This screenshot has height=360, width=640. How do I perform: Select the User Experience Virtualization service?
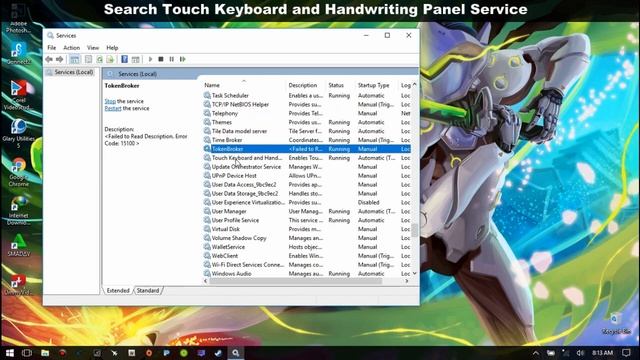307,202
